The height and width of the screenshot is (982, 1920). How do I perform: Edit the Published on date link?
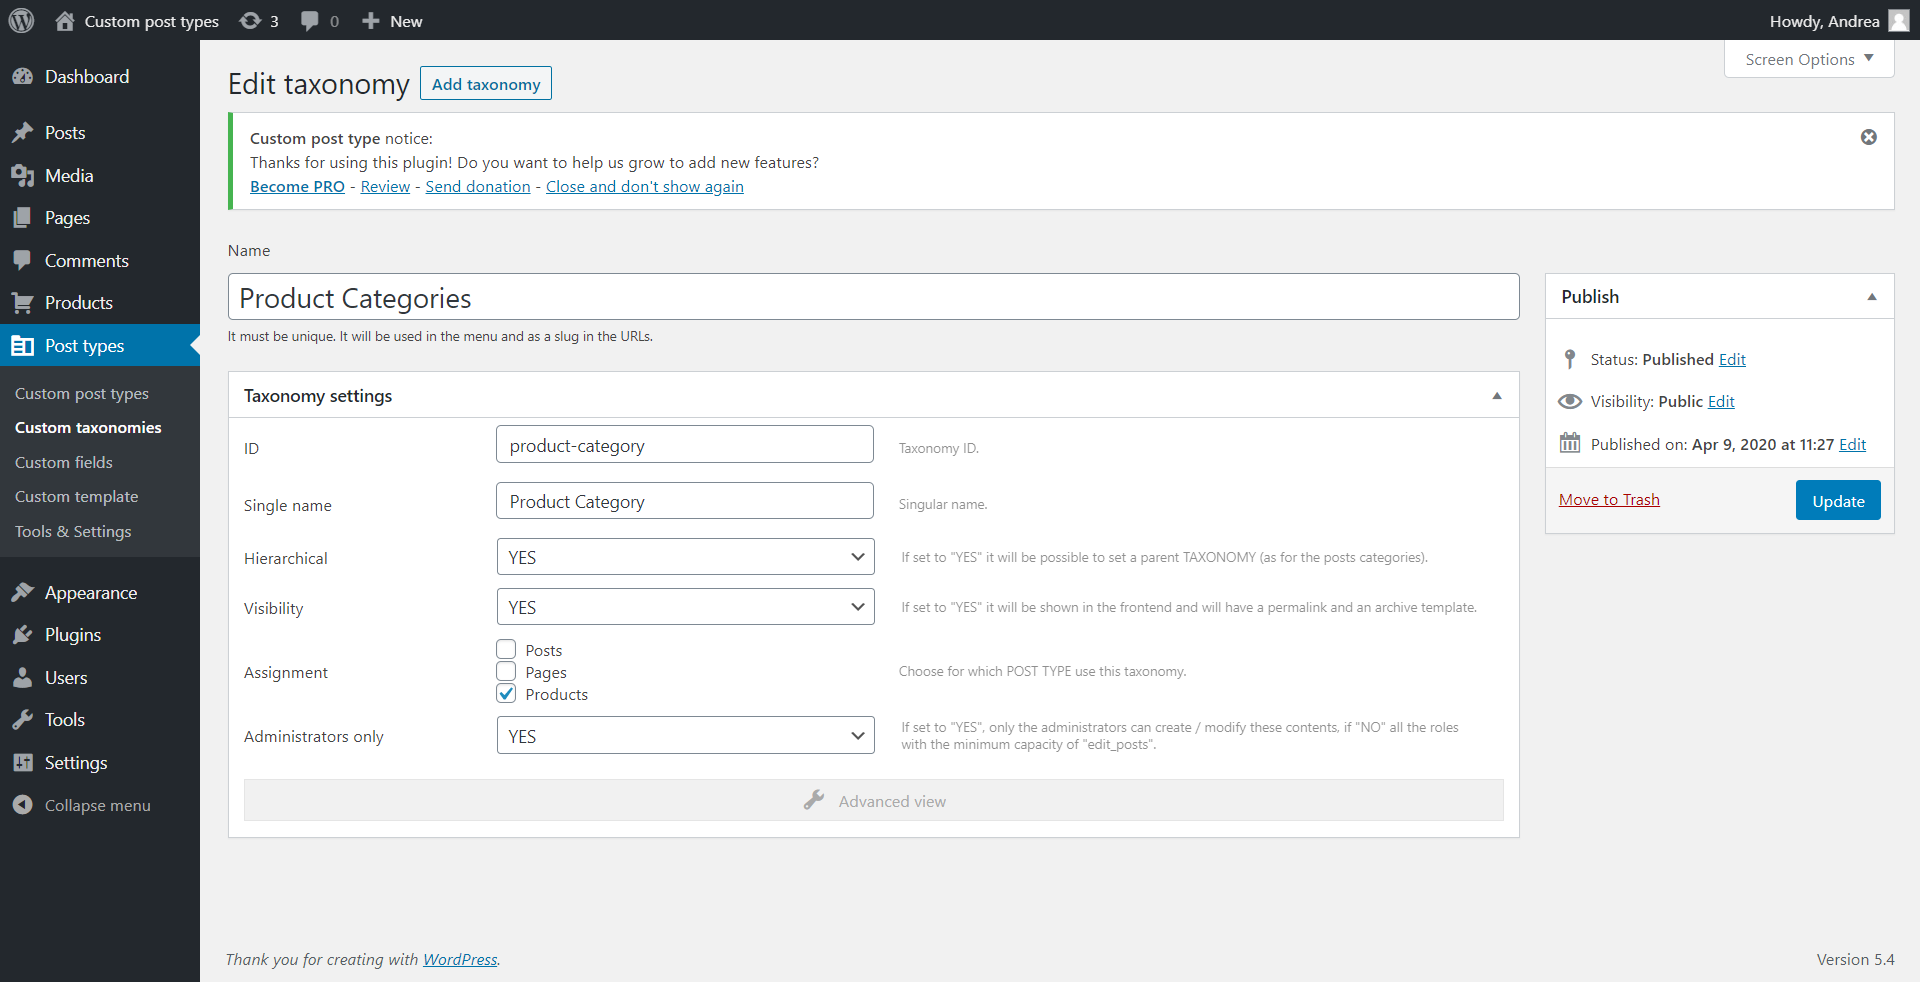[1852, 445]
